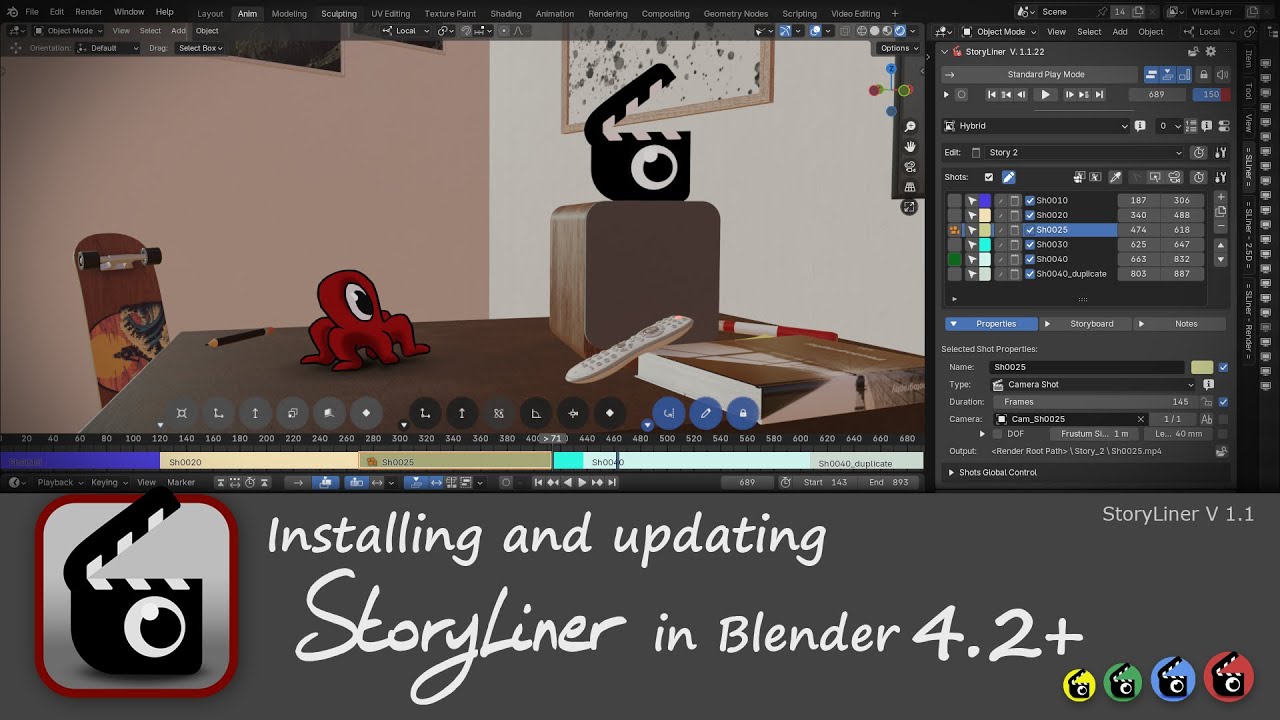Screen dimensions: 1280x720
Task: Toggle checkbox right of Duration frames
Action: (1223, 402)
